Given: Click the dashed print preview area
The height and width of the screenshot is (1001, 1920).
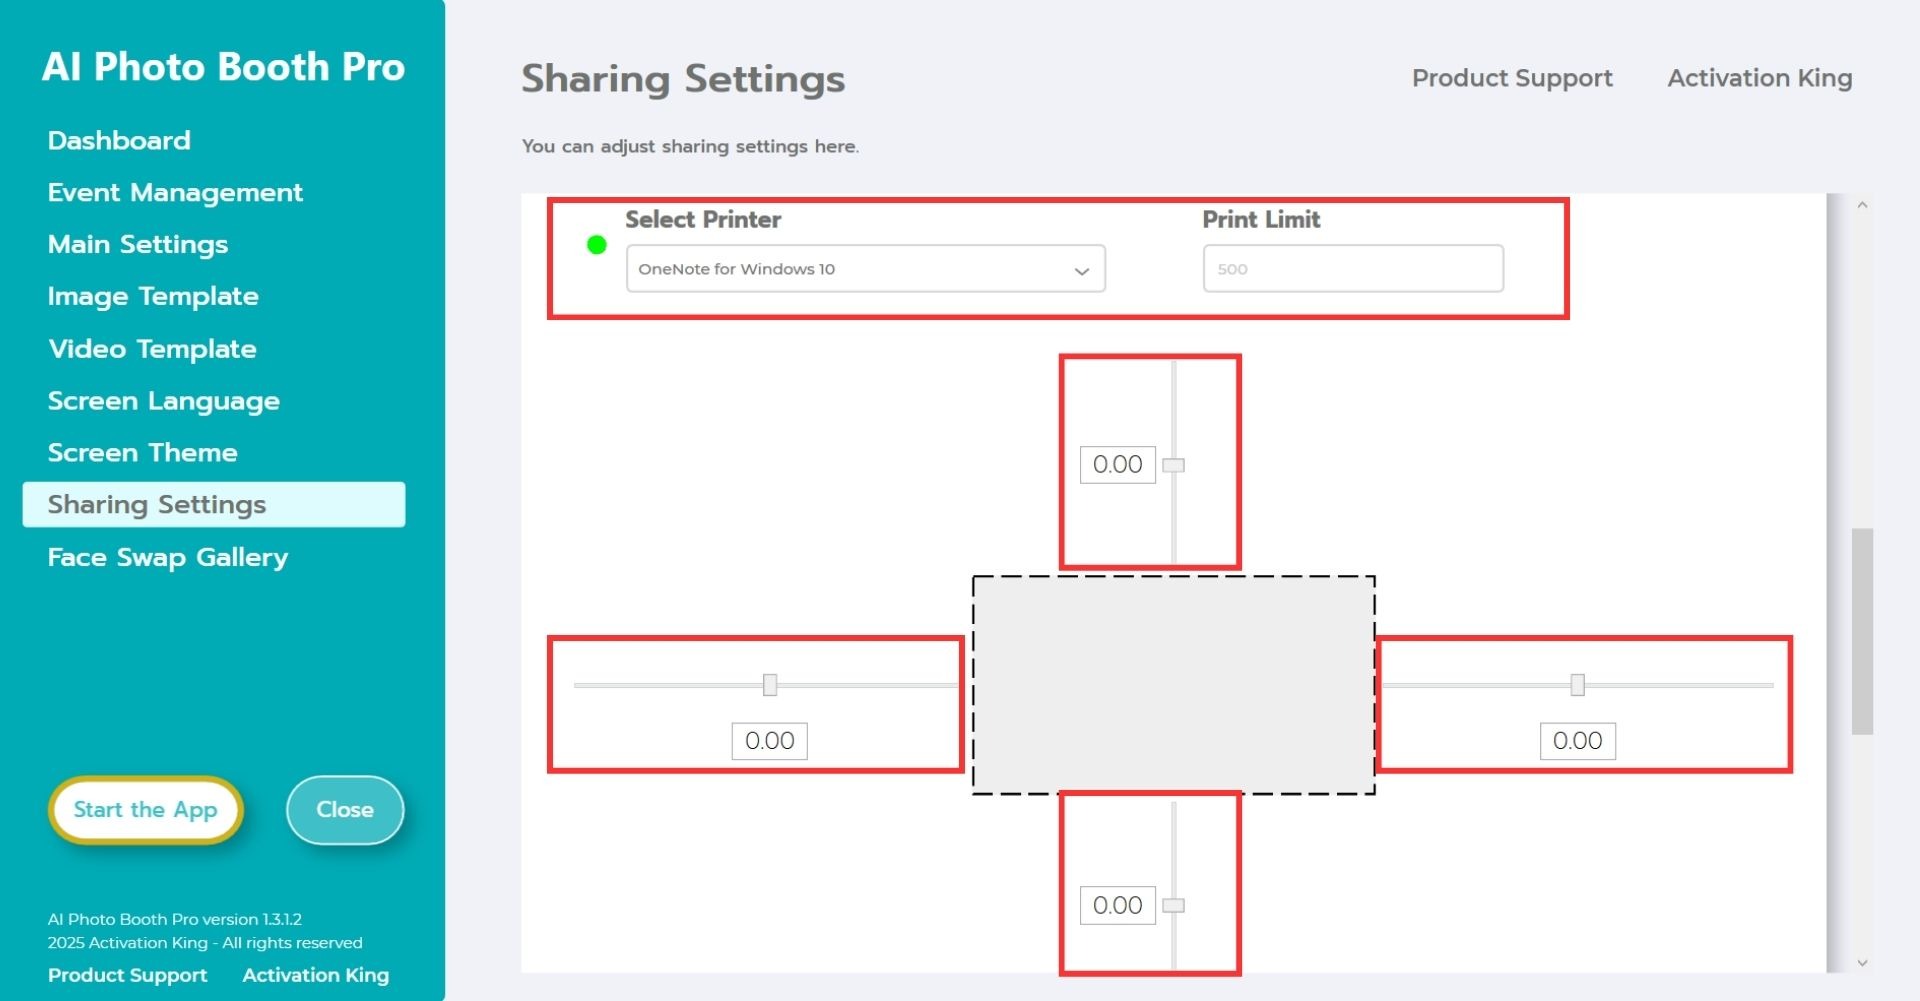Looking at the screenshot, I should [1173, 685].
